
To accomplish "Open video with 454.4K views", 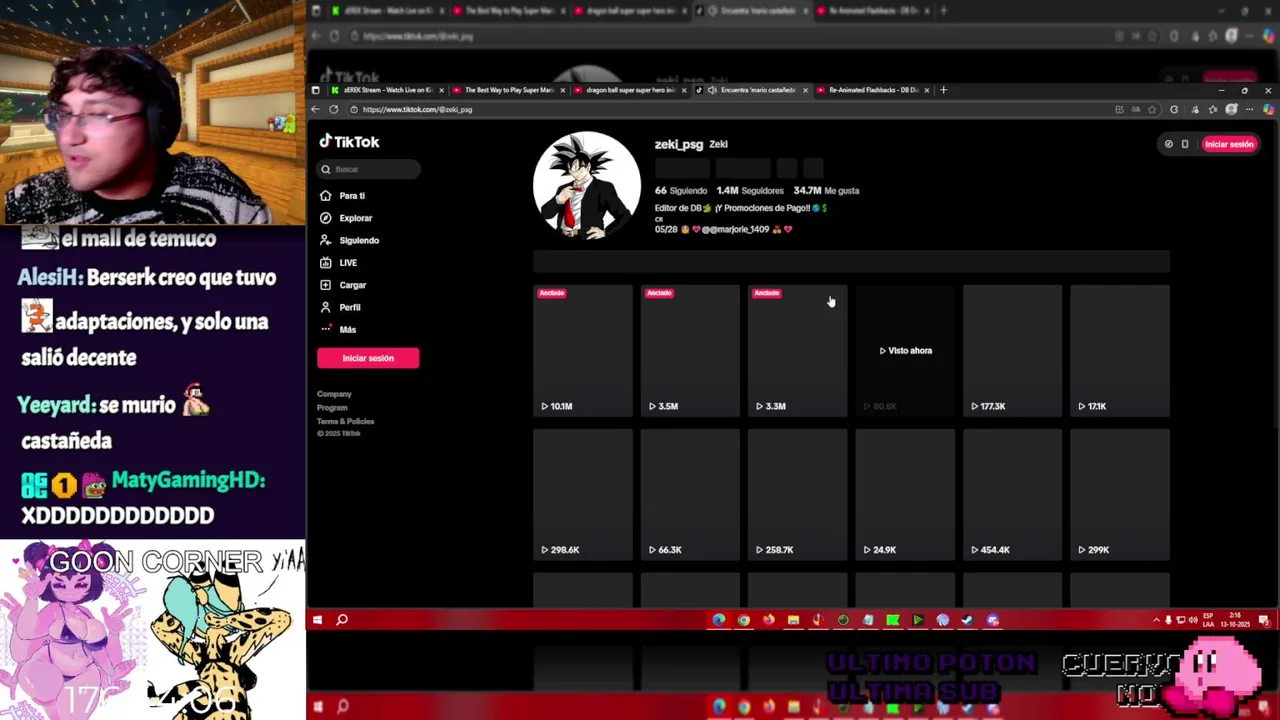I will (1013, 494).
